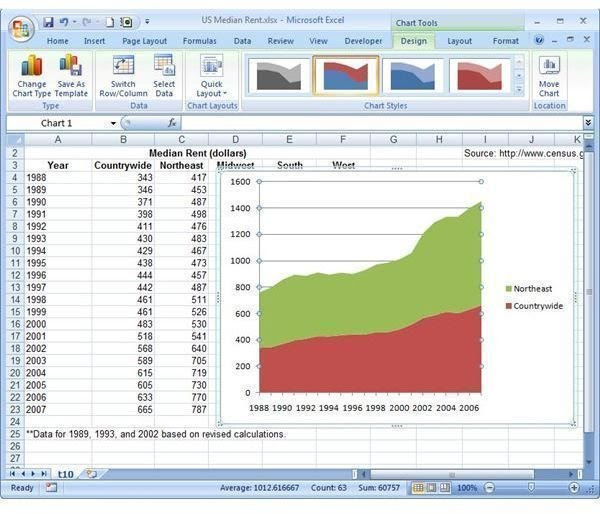Image resolution: width=600 pixels, height=514 pixels.
Task: Change the chart type
Action: click(x=31, y=76)
